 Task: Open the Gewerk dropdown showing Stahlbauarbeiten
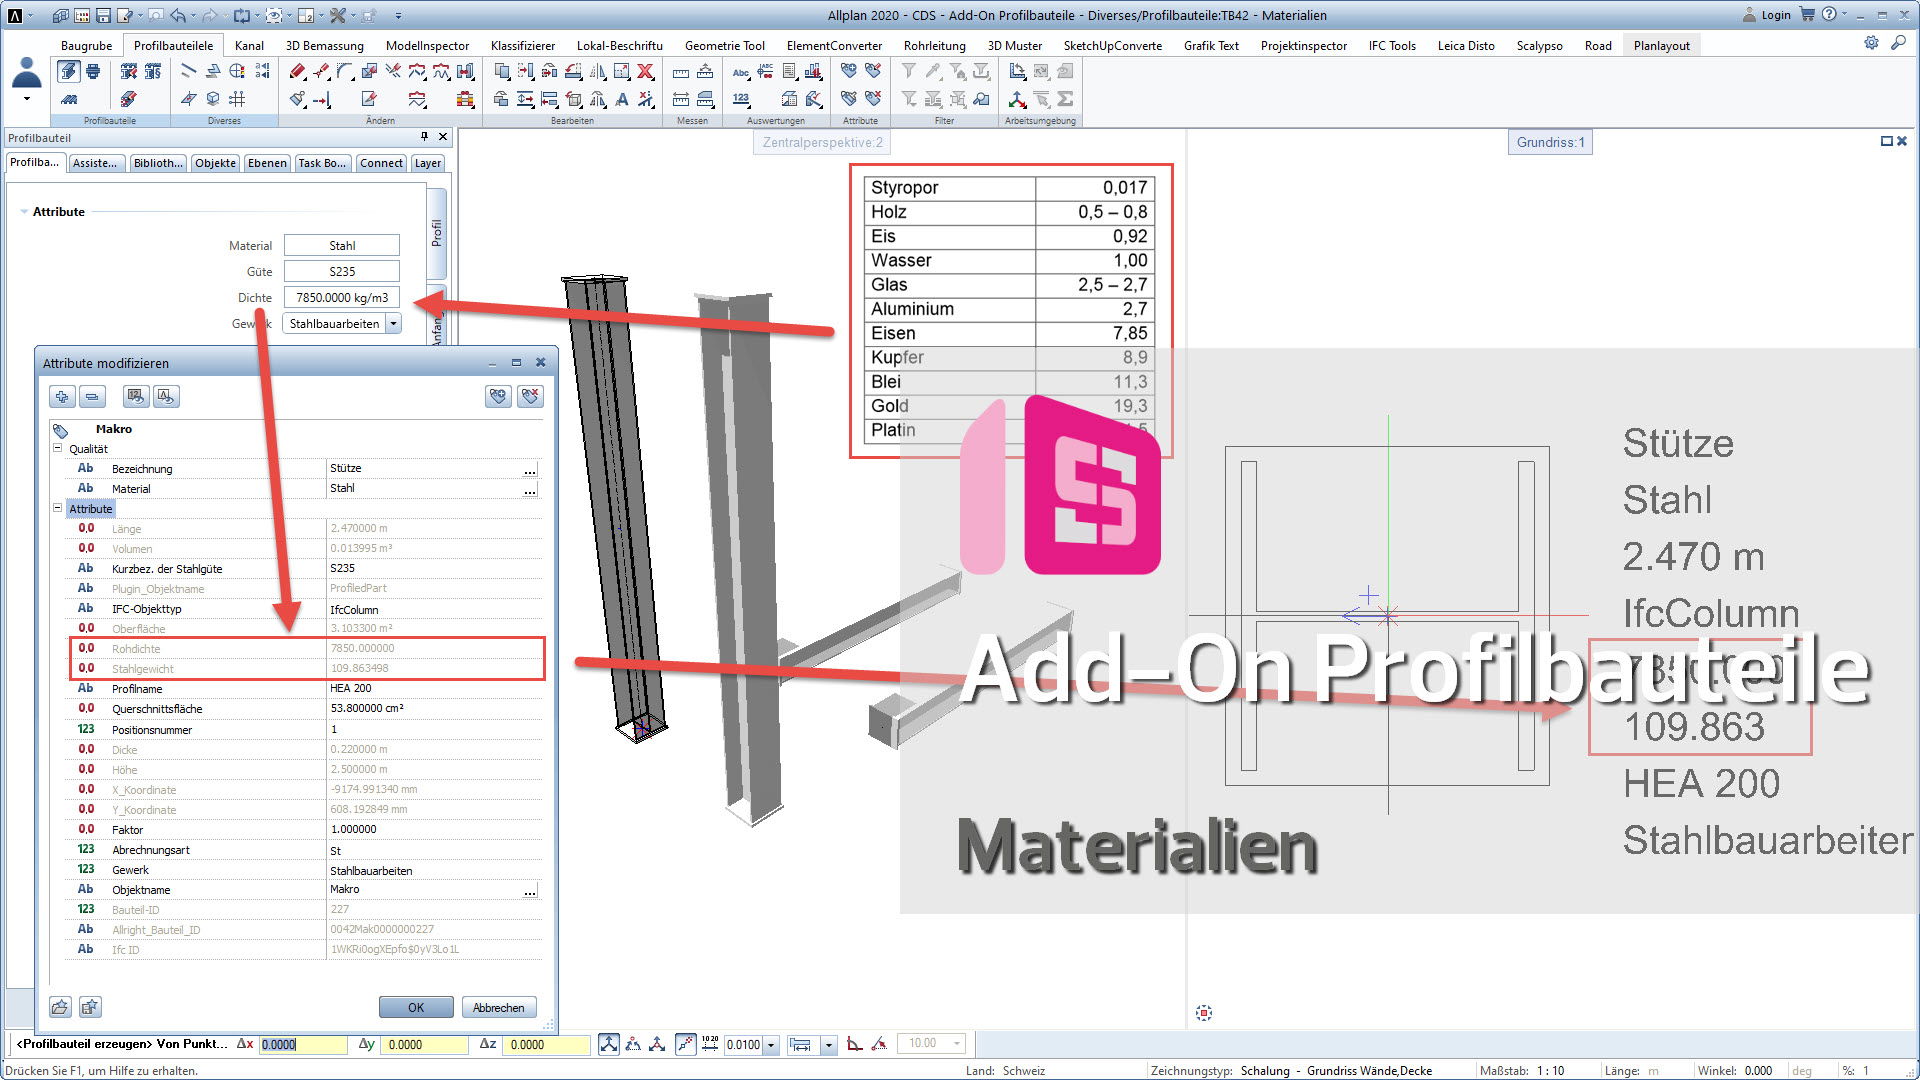pos(394,323)
